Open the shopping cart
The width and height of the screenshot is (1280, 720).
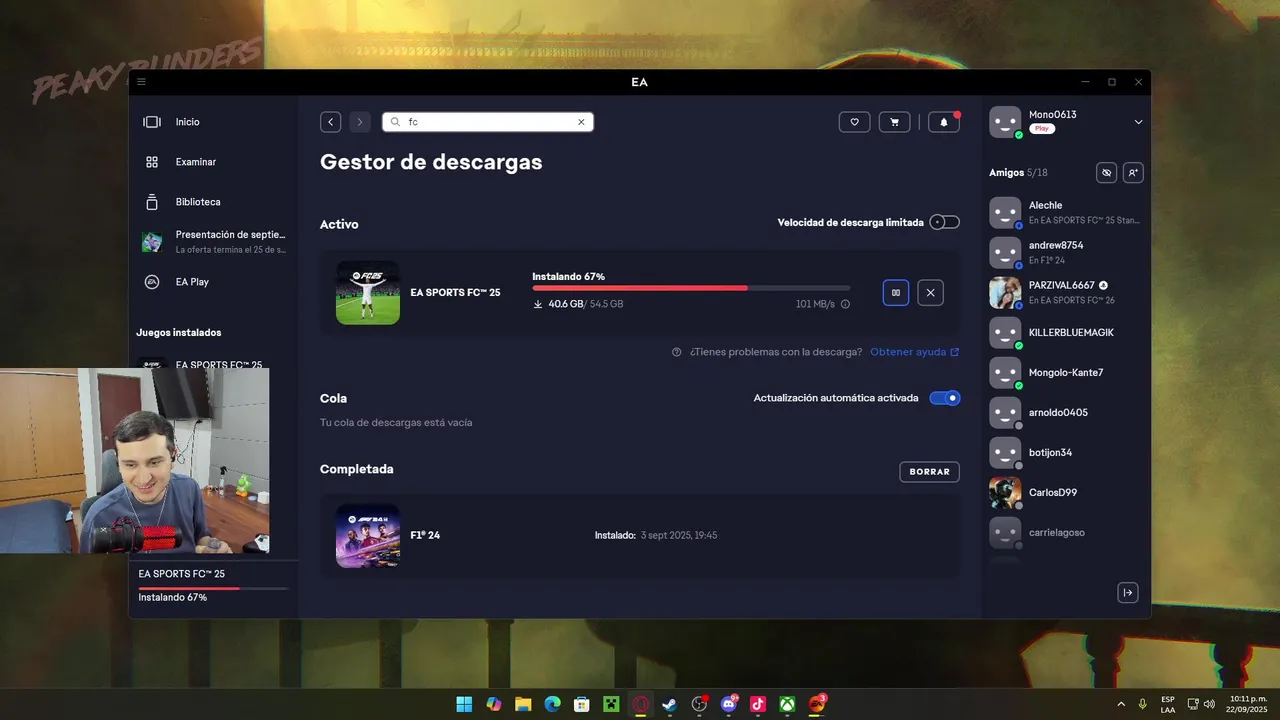click(894, 122)
